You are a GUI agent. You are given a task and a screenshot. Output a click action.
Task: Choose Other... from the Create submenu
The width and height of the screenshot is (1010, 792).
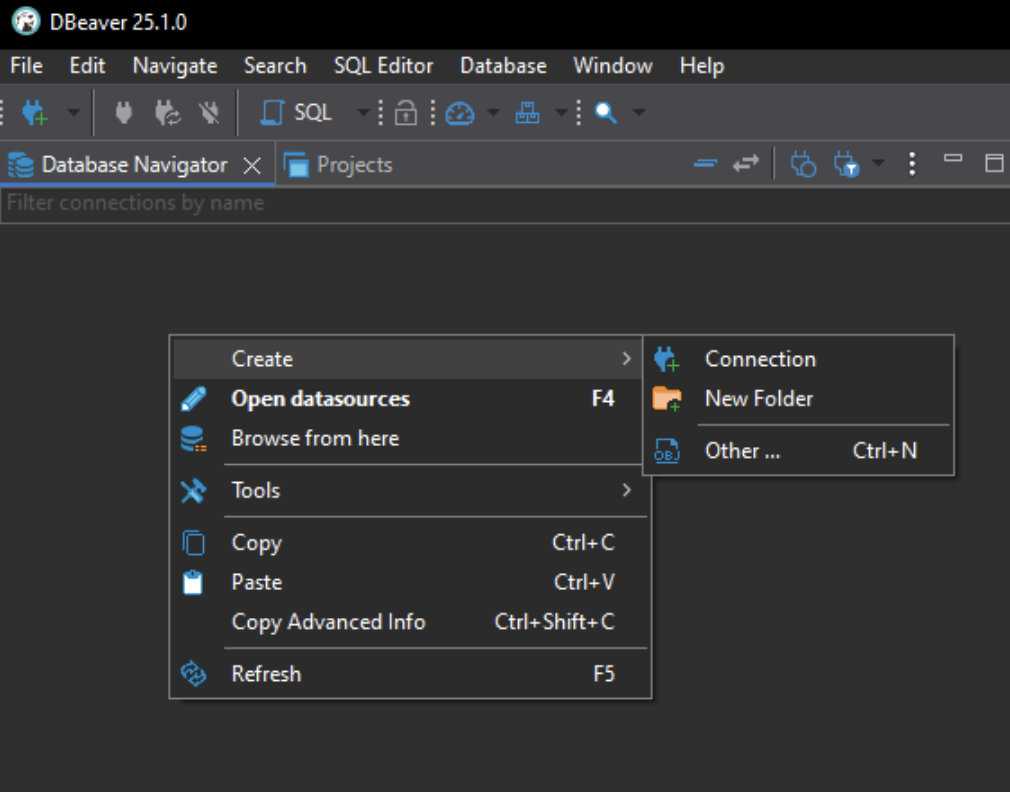(799, 451)
